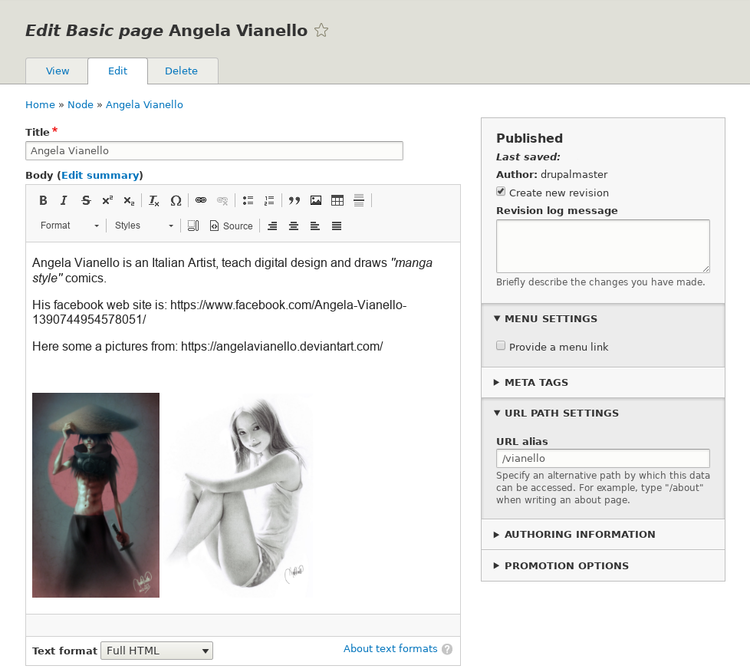
Task: Collapse the Menu Settings section
Action: (x=551, y=318)
